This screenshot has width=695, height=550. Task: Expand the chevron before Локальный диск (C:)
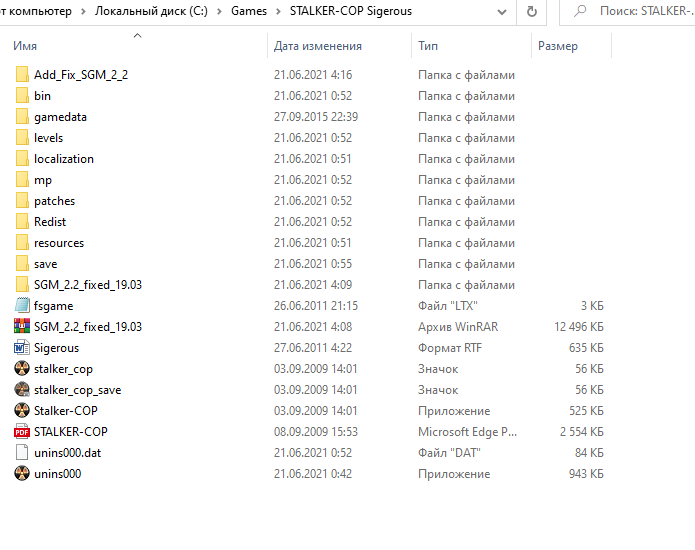pos(83,12)
